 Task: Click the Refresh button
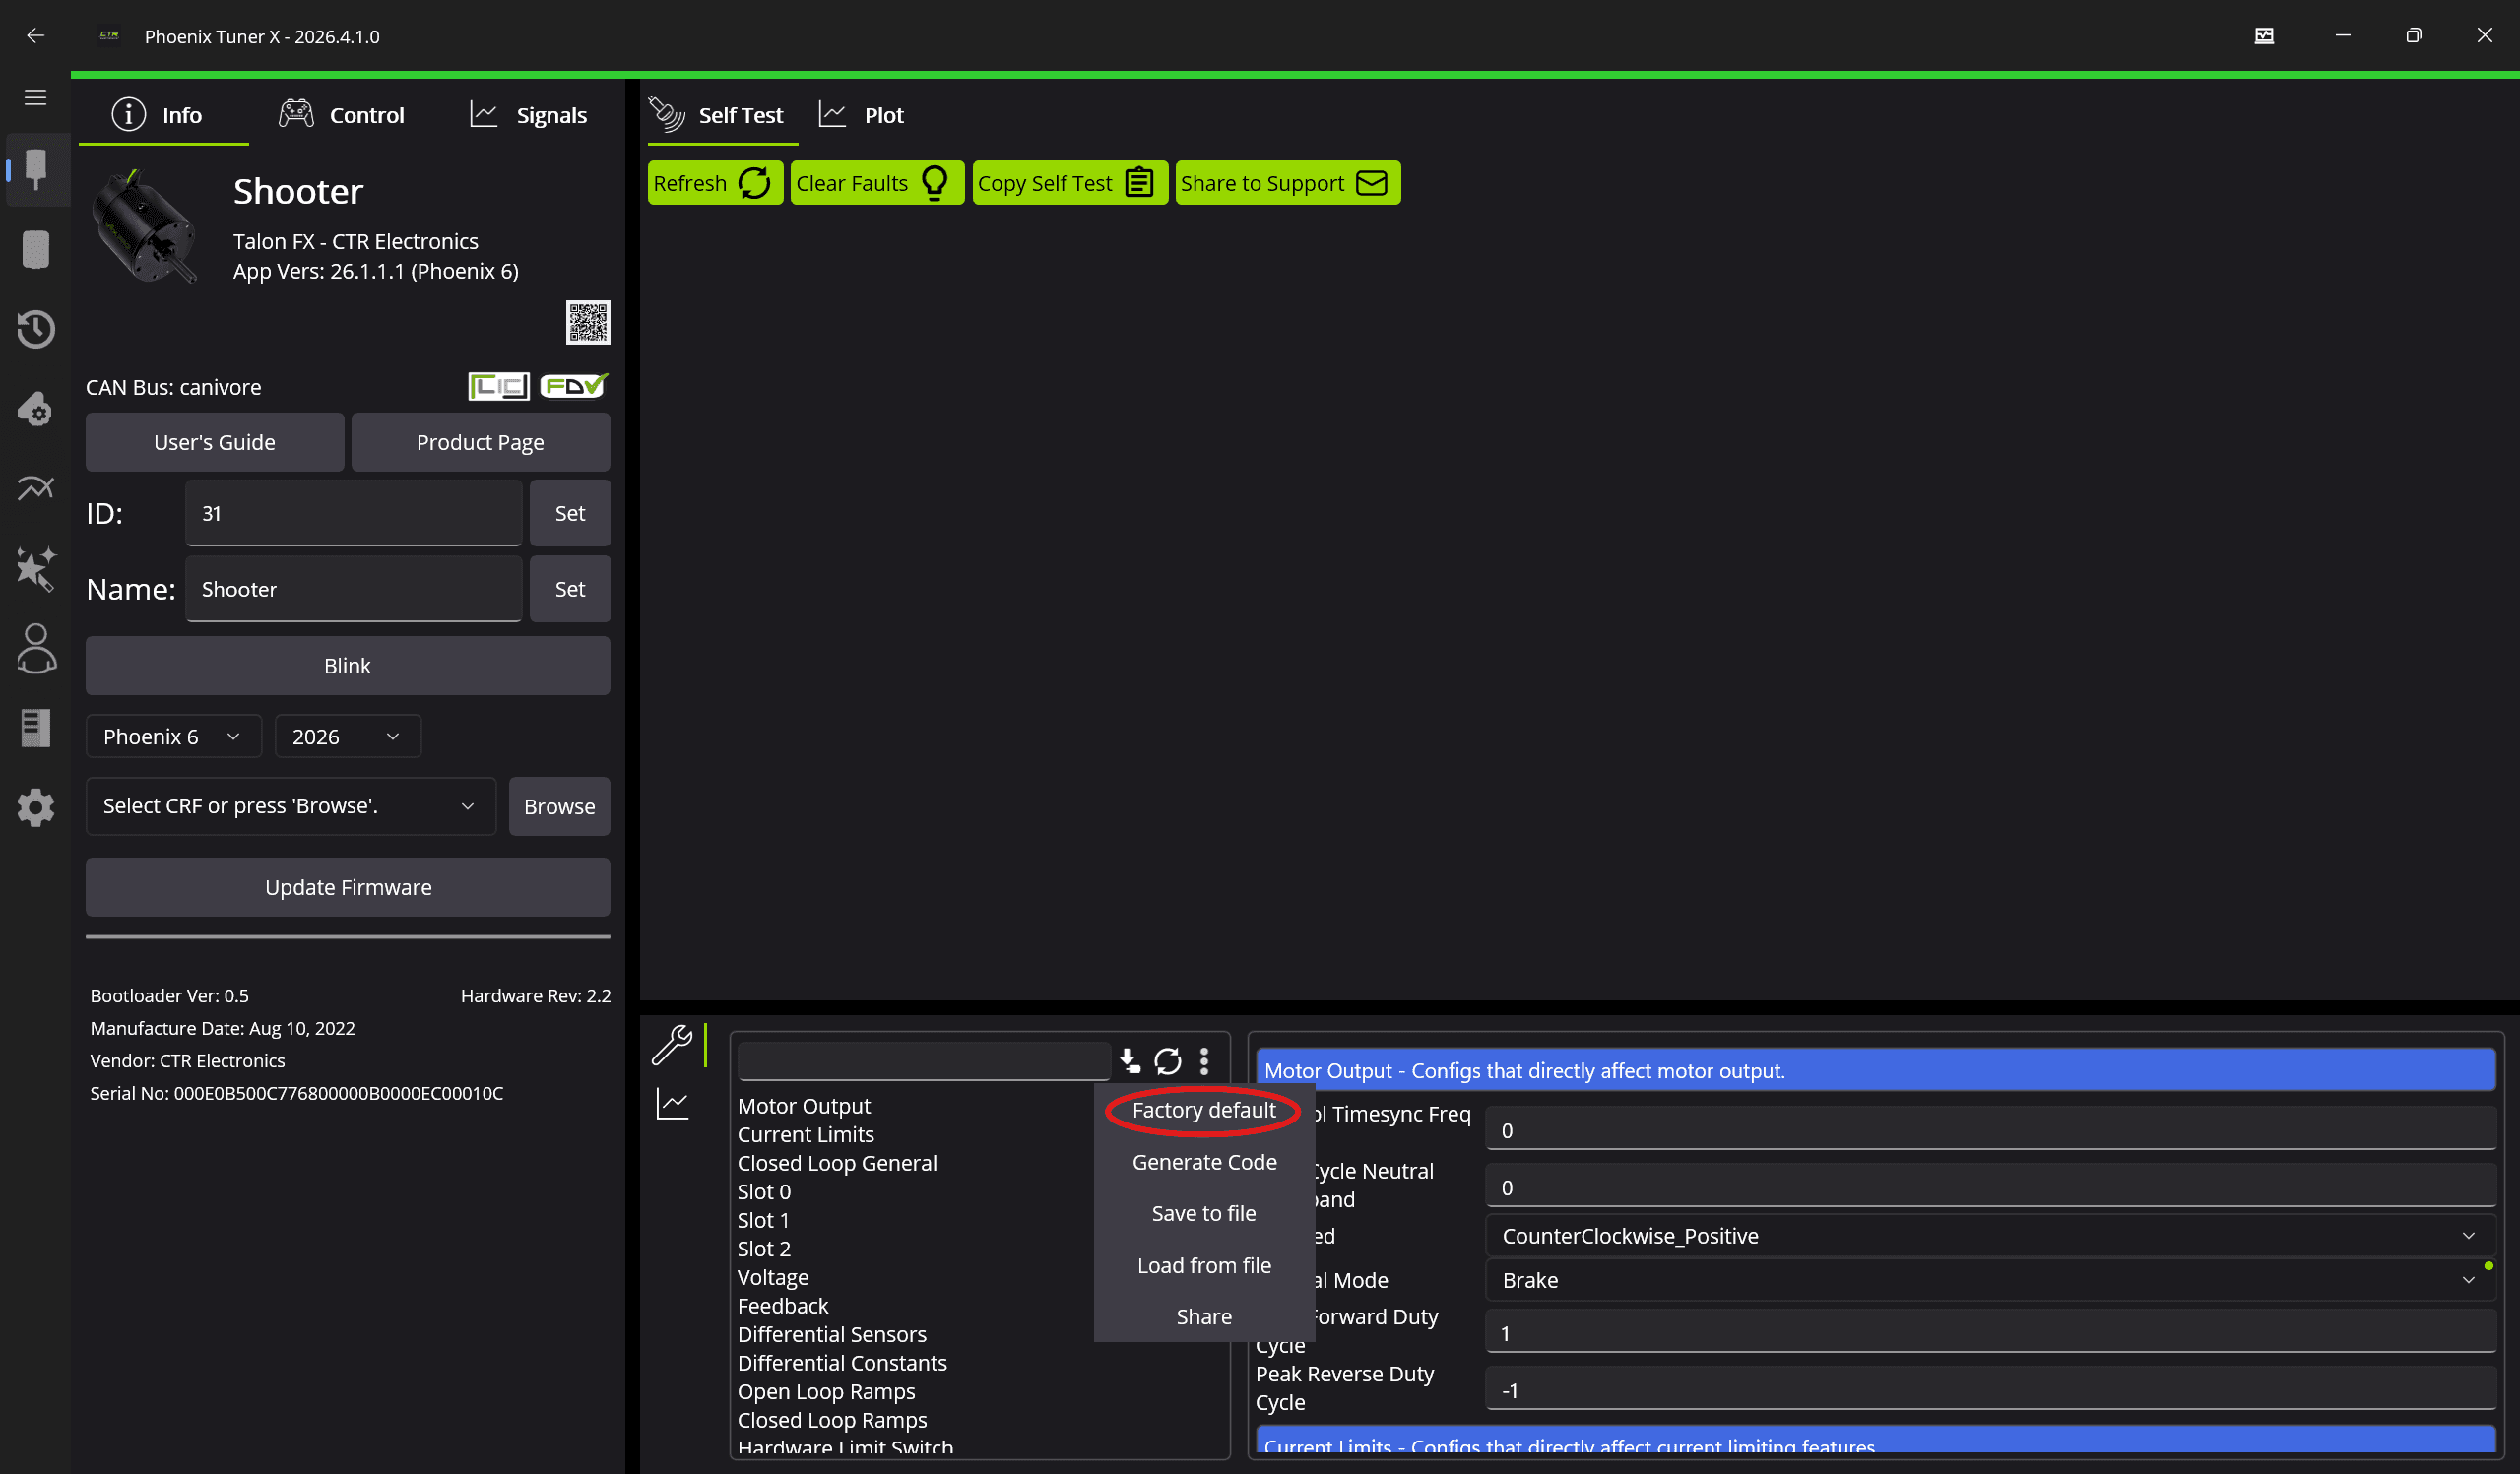pyautogui.click(x=714, y=183)
